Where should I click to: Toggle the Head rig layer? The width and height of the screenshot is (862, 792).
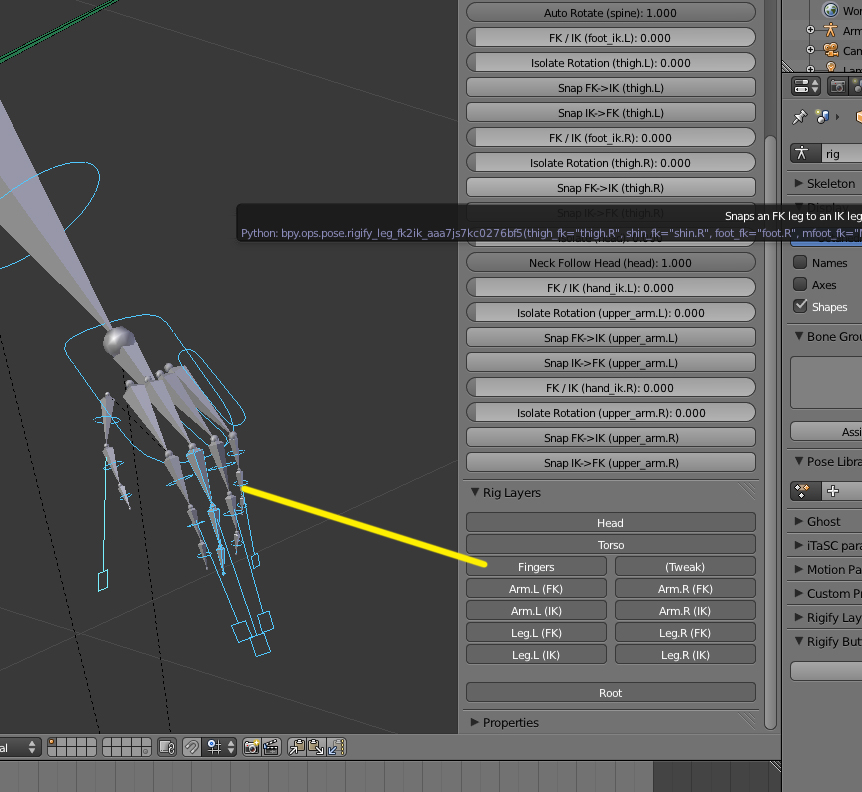611,522
